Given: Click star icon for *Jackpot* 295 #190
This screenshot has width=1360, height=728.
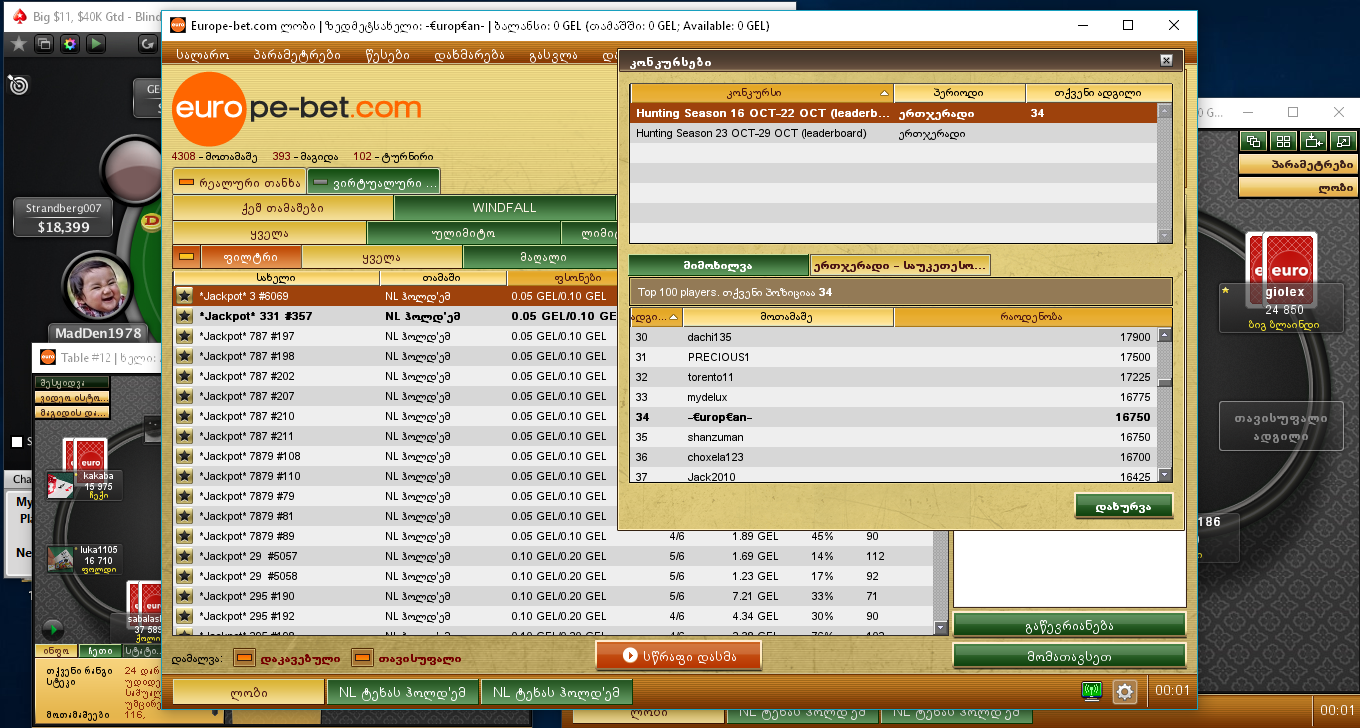Looking at the screenshot, I should tap(184, 596).
